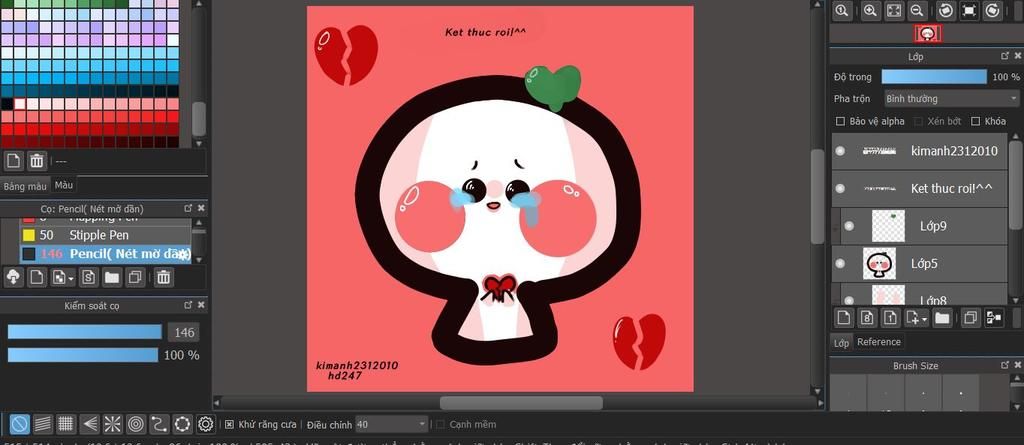Toggle visibility of the Lớp9 layer

849,226
